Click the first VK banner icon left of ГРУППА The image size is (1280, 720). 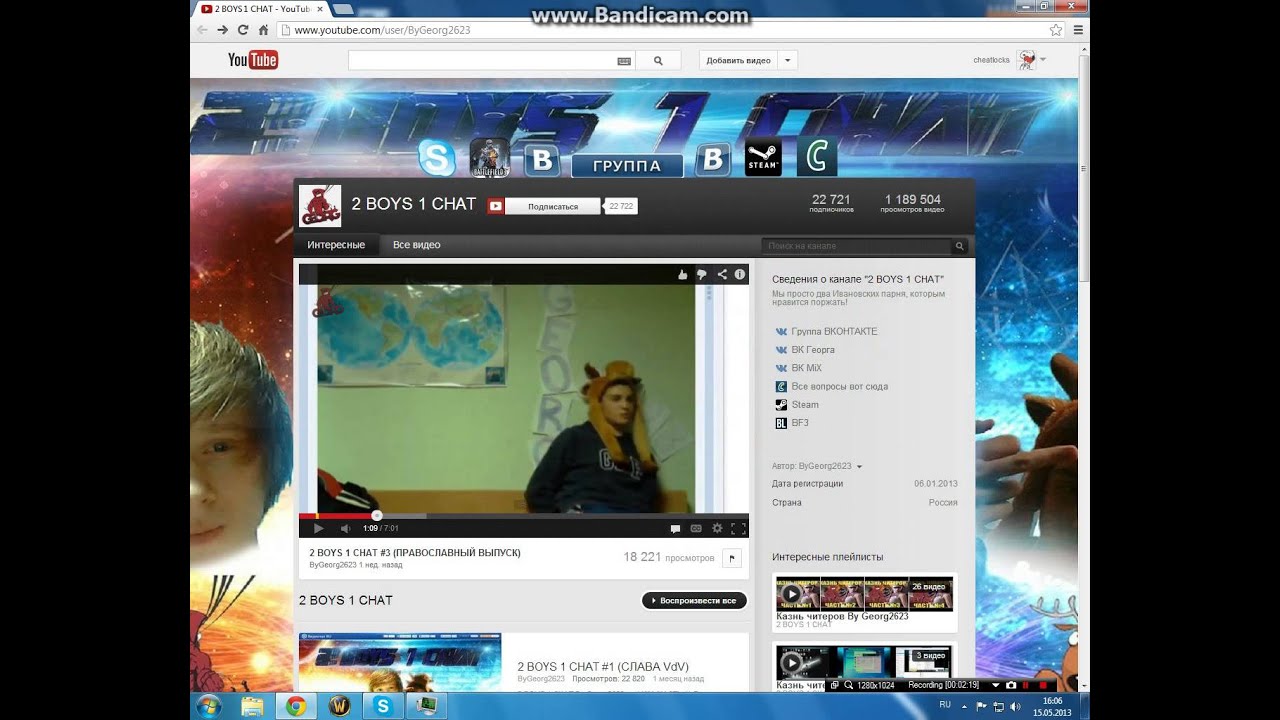[x=543, y=159]
